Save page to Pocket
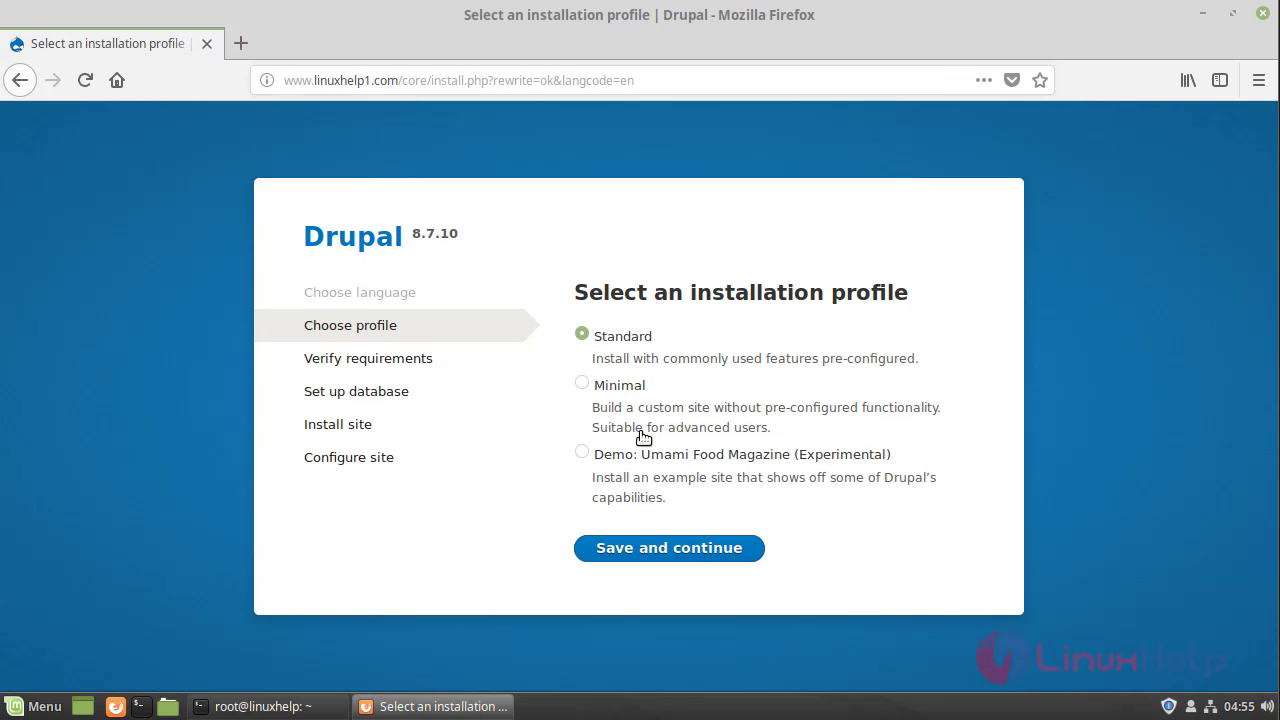This screenshot has width=1280, height=720. pyautogui.click(x=1012, y=80)
